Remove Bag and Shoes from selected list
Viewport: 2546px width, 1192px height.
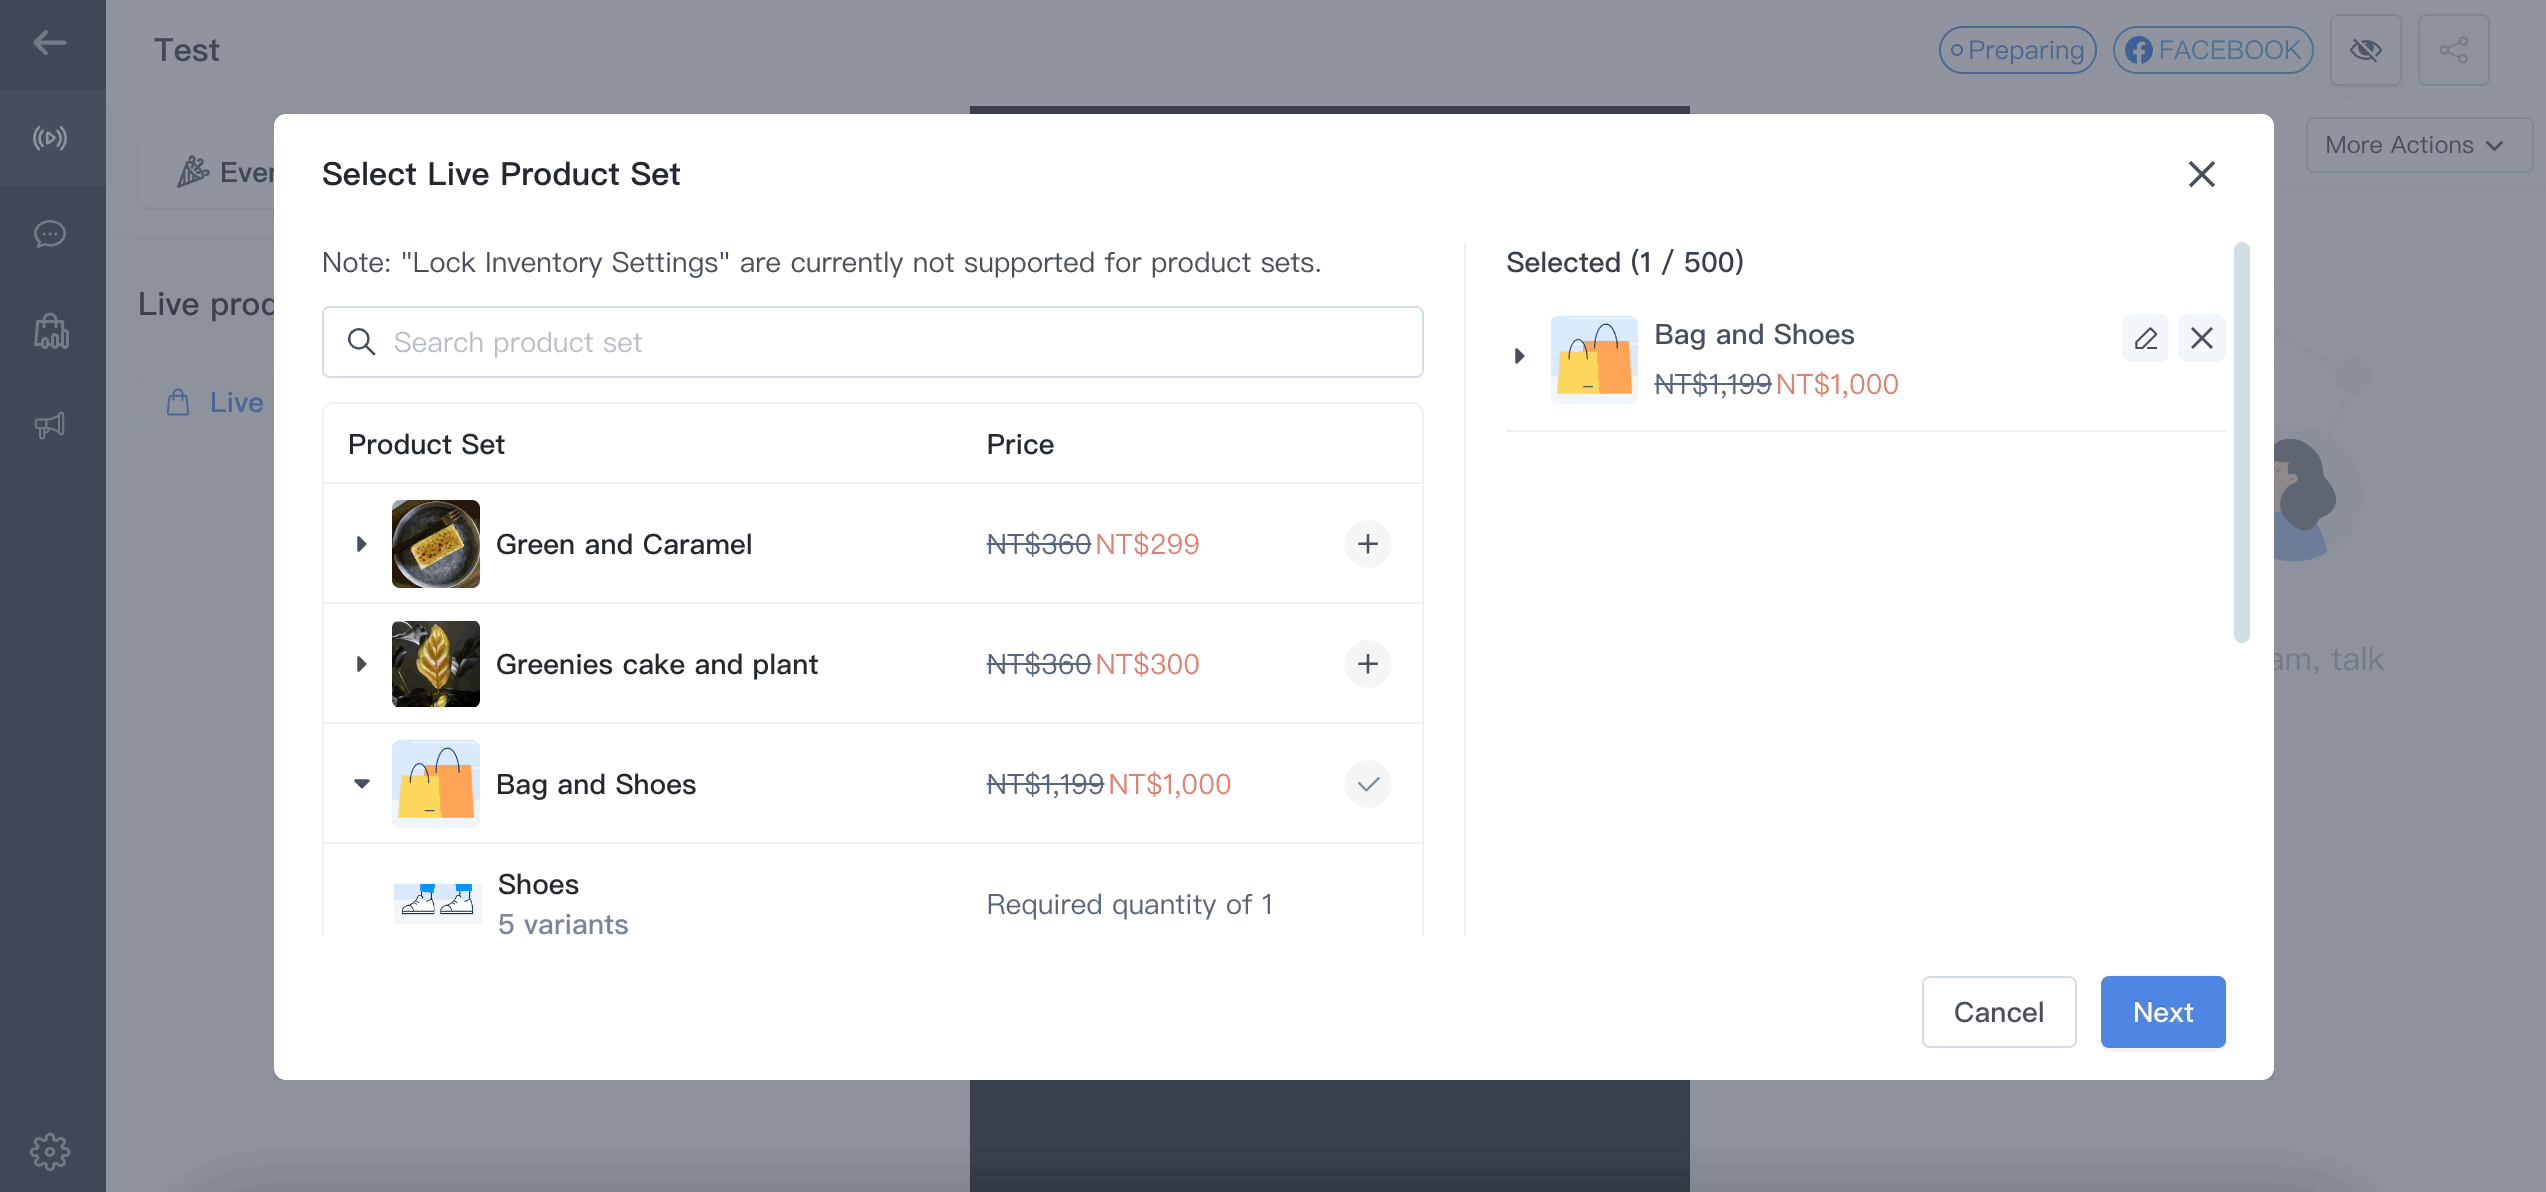pos(2201,338)
